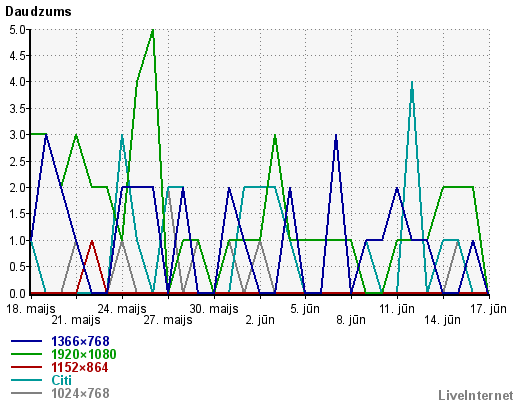Click the LiveInternet watermark text
Screen dimensions: 520x405
pyautogui.click(x=476, y=395)
